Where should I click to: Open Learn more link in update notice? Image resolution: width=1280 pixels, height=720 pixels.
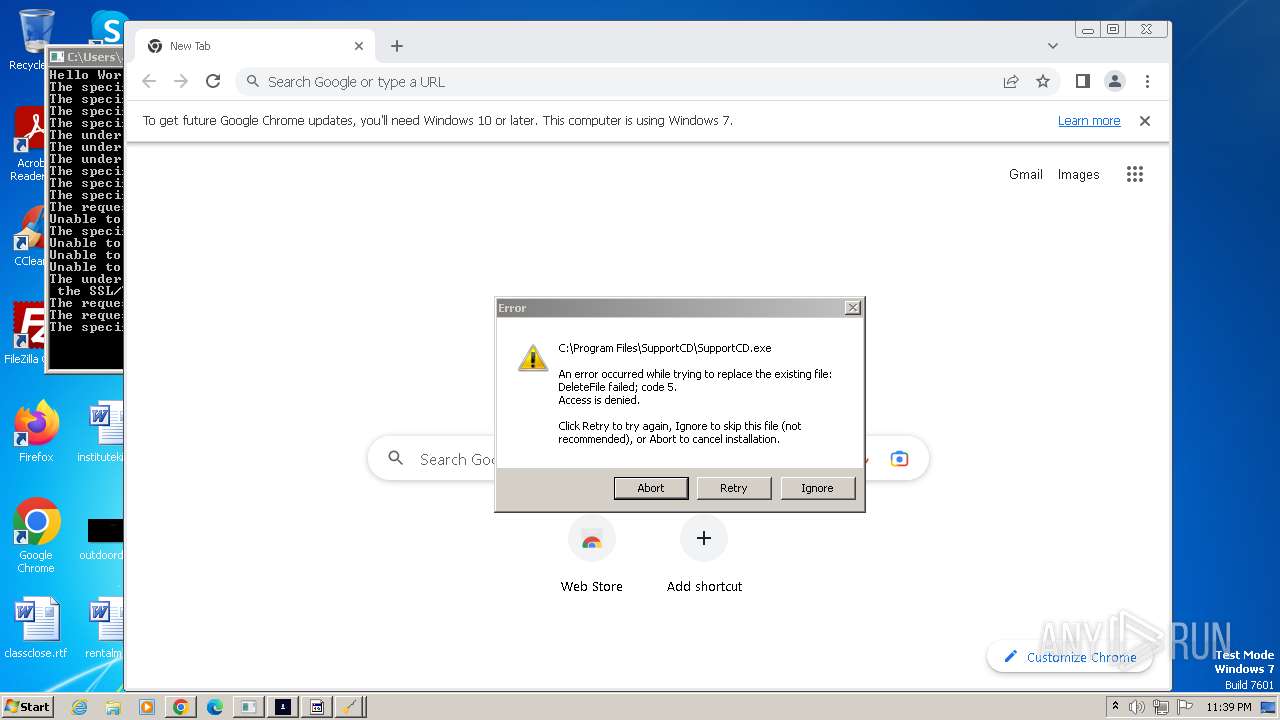(x=1089, y=121)
